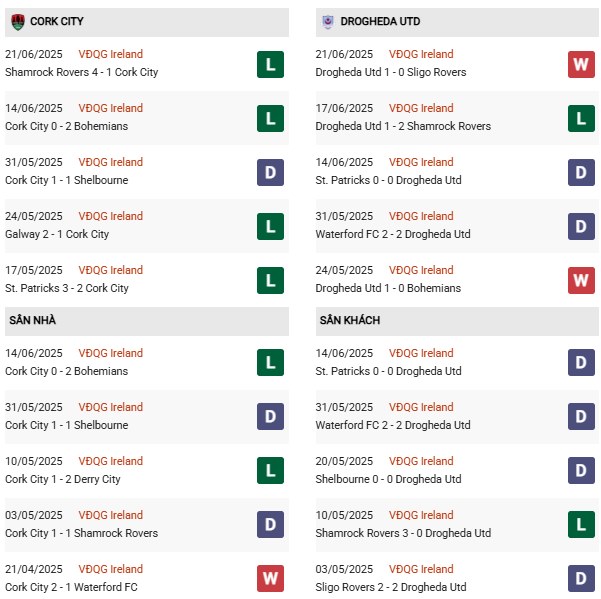Click the Cork City club crest icon
601x599 pixels.
point(18,22)
